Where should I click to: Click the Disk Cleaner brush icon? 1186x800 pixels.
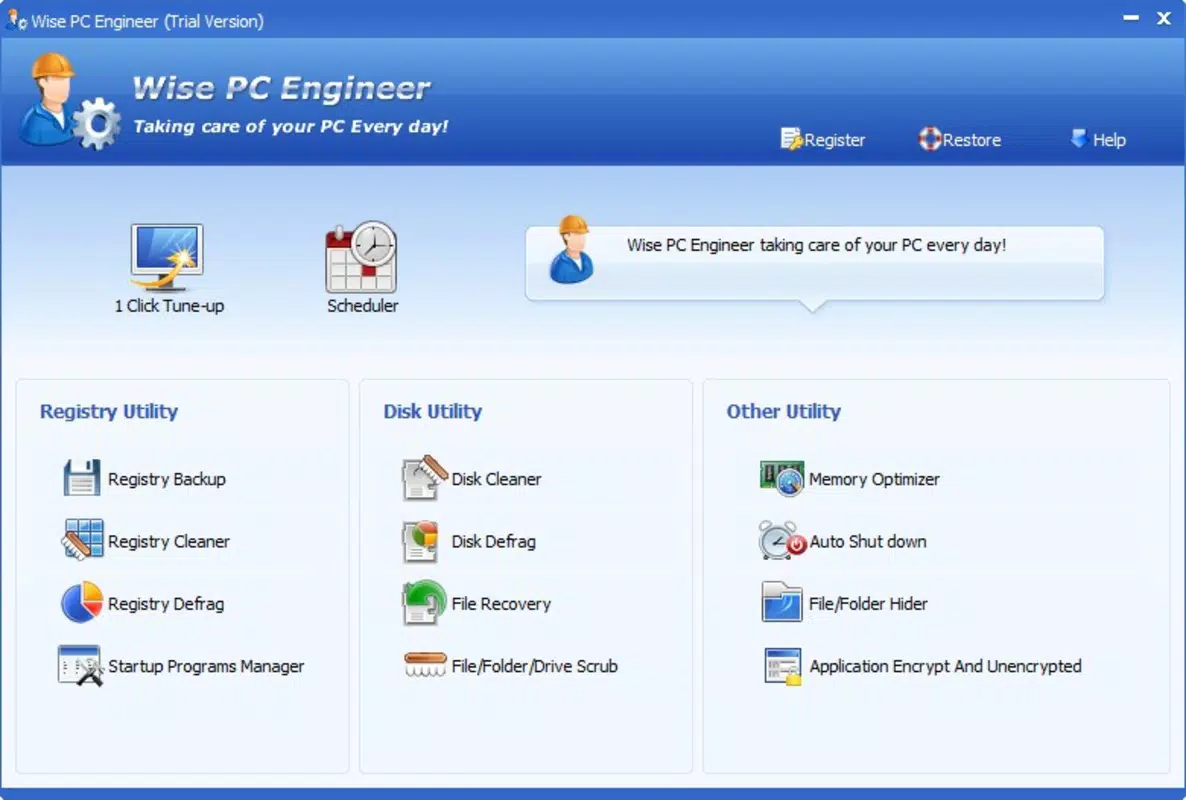424,478
